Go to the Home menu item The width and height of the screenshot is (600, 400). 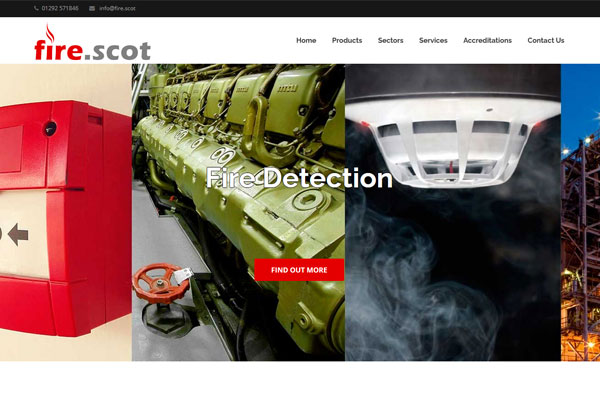306,40
